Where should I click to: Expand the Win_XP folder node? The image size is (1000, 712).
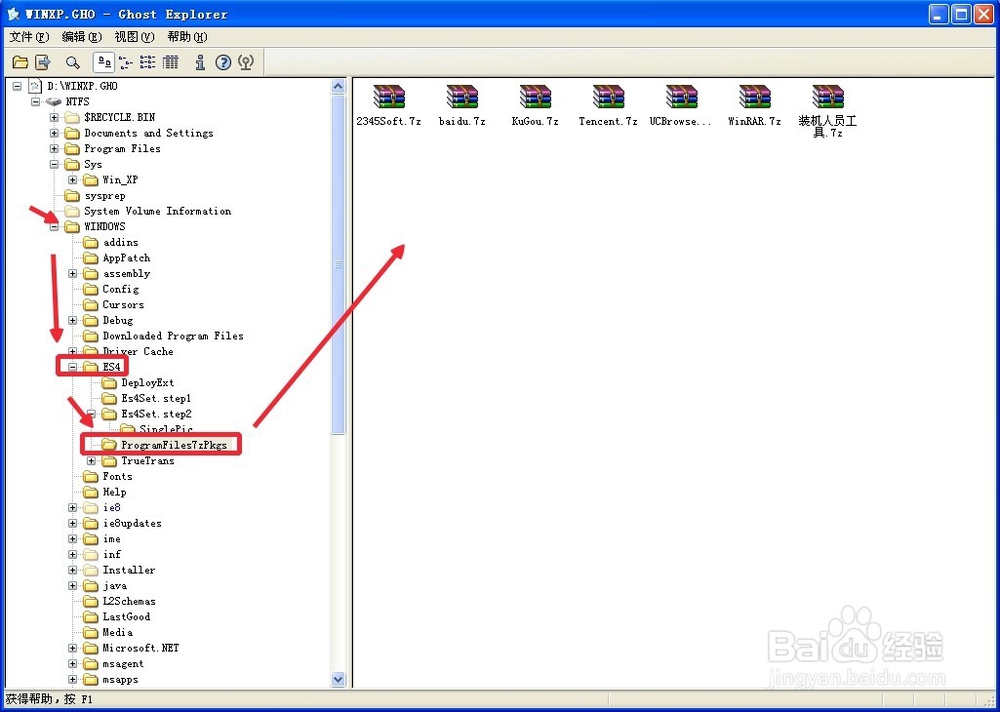(73, 180)
